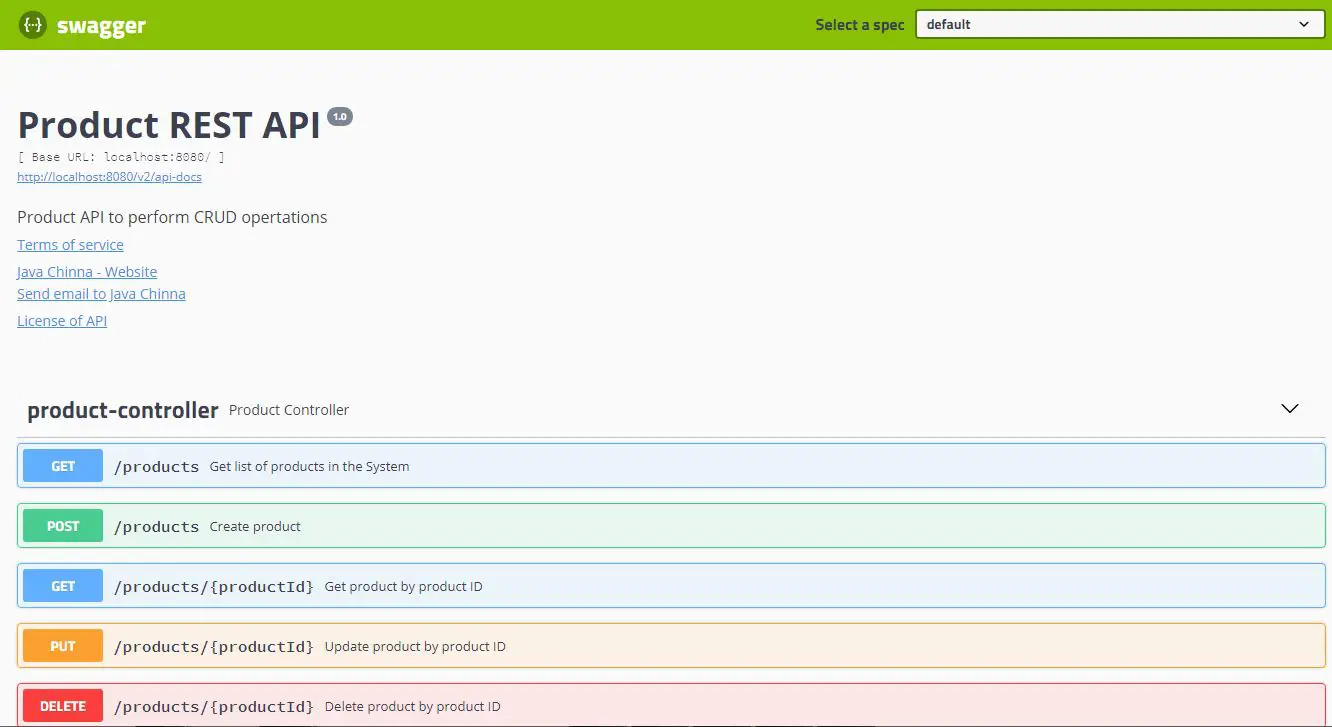1332x727 pixels.
Task: Open the localhost api-docs URL link
Action: pyautogui.click(x=109, y=176)
